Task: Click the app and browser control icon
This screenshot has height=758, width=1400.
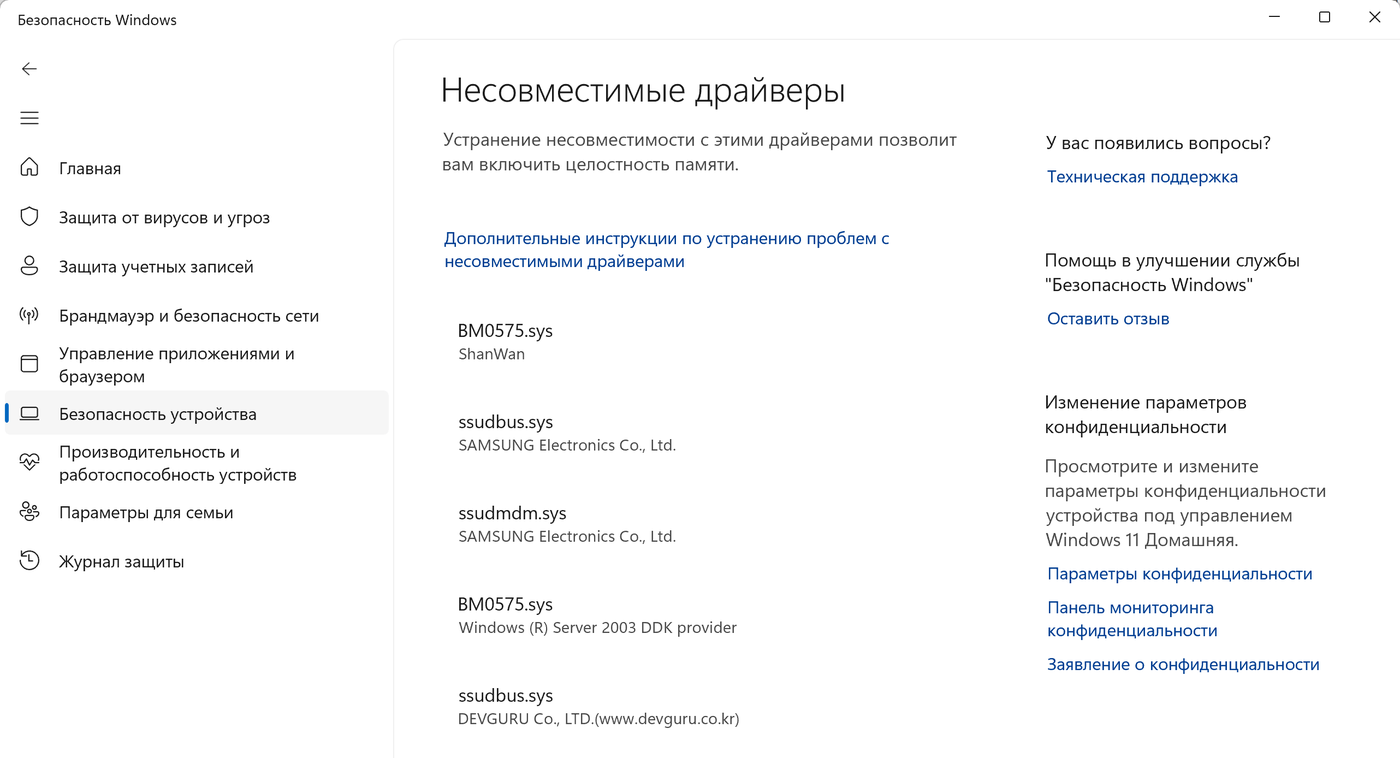Action: coord(29,364)
